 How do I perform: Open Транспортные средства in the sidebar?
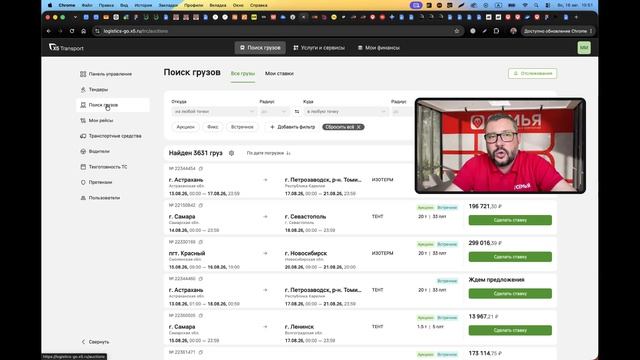click(x=111, y=136)
